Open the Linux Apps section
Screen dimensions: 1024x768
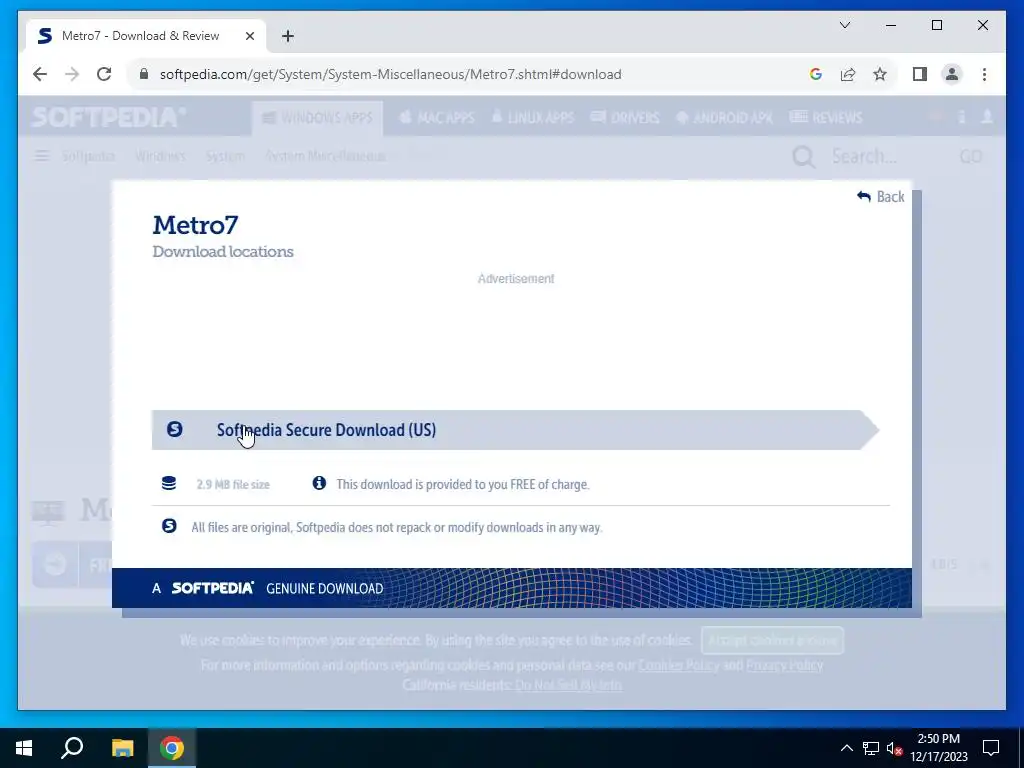click(533, 118)
